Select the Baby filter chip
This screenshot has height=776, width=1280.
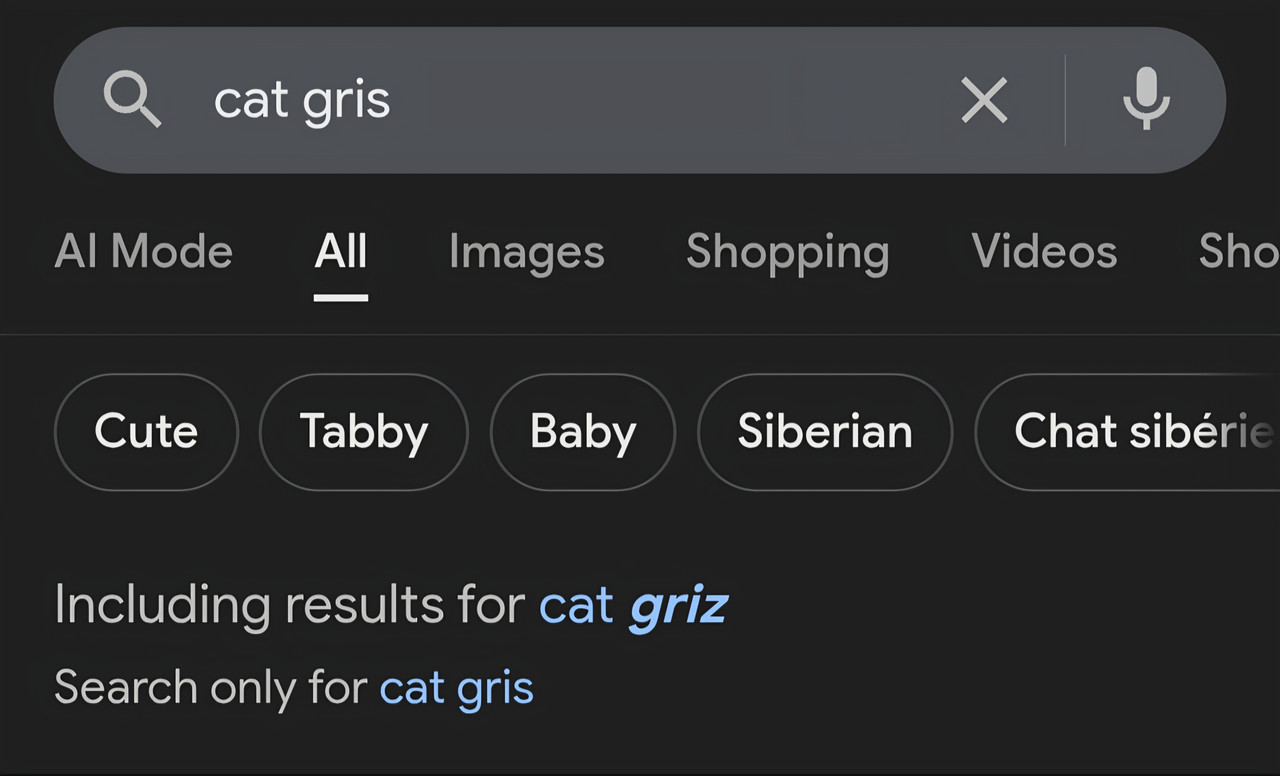tap(583, 432)
